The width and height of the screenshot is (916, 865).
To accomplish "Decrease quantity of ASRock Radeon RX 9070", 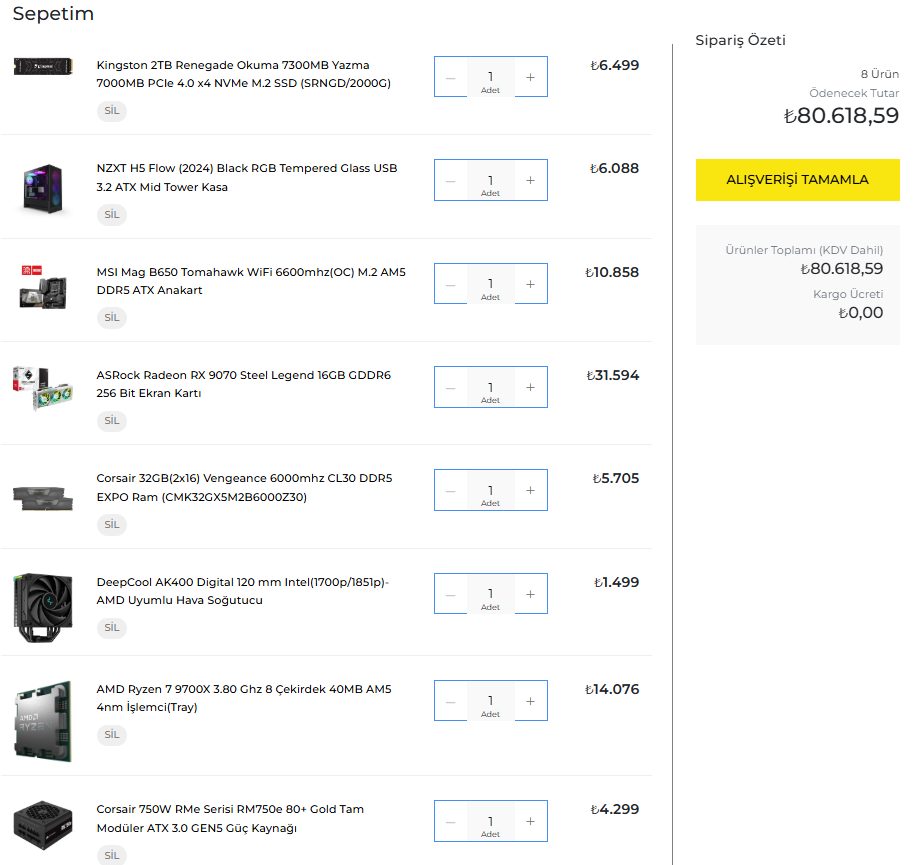I will (x=451, y=387).
